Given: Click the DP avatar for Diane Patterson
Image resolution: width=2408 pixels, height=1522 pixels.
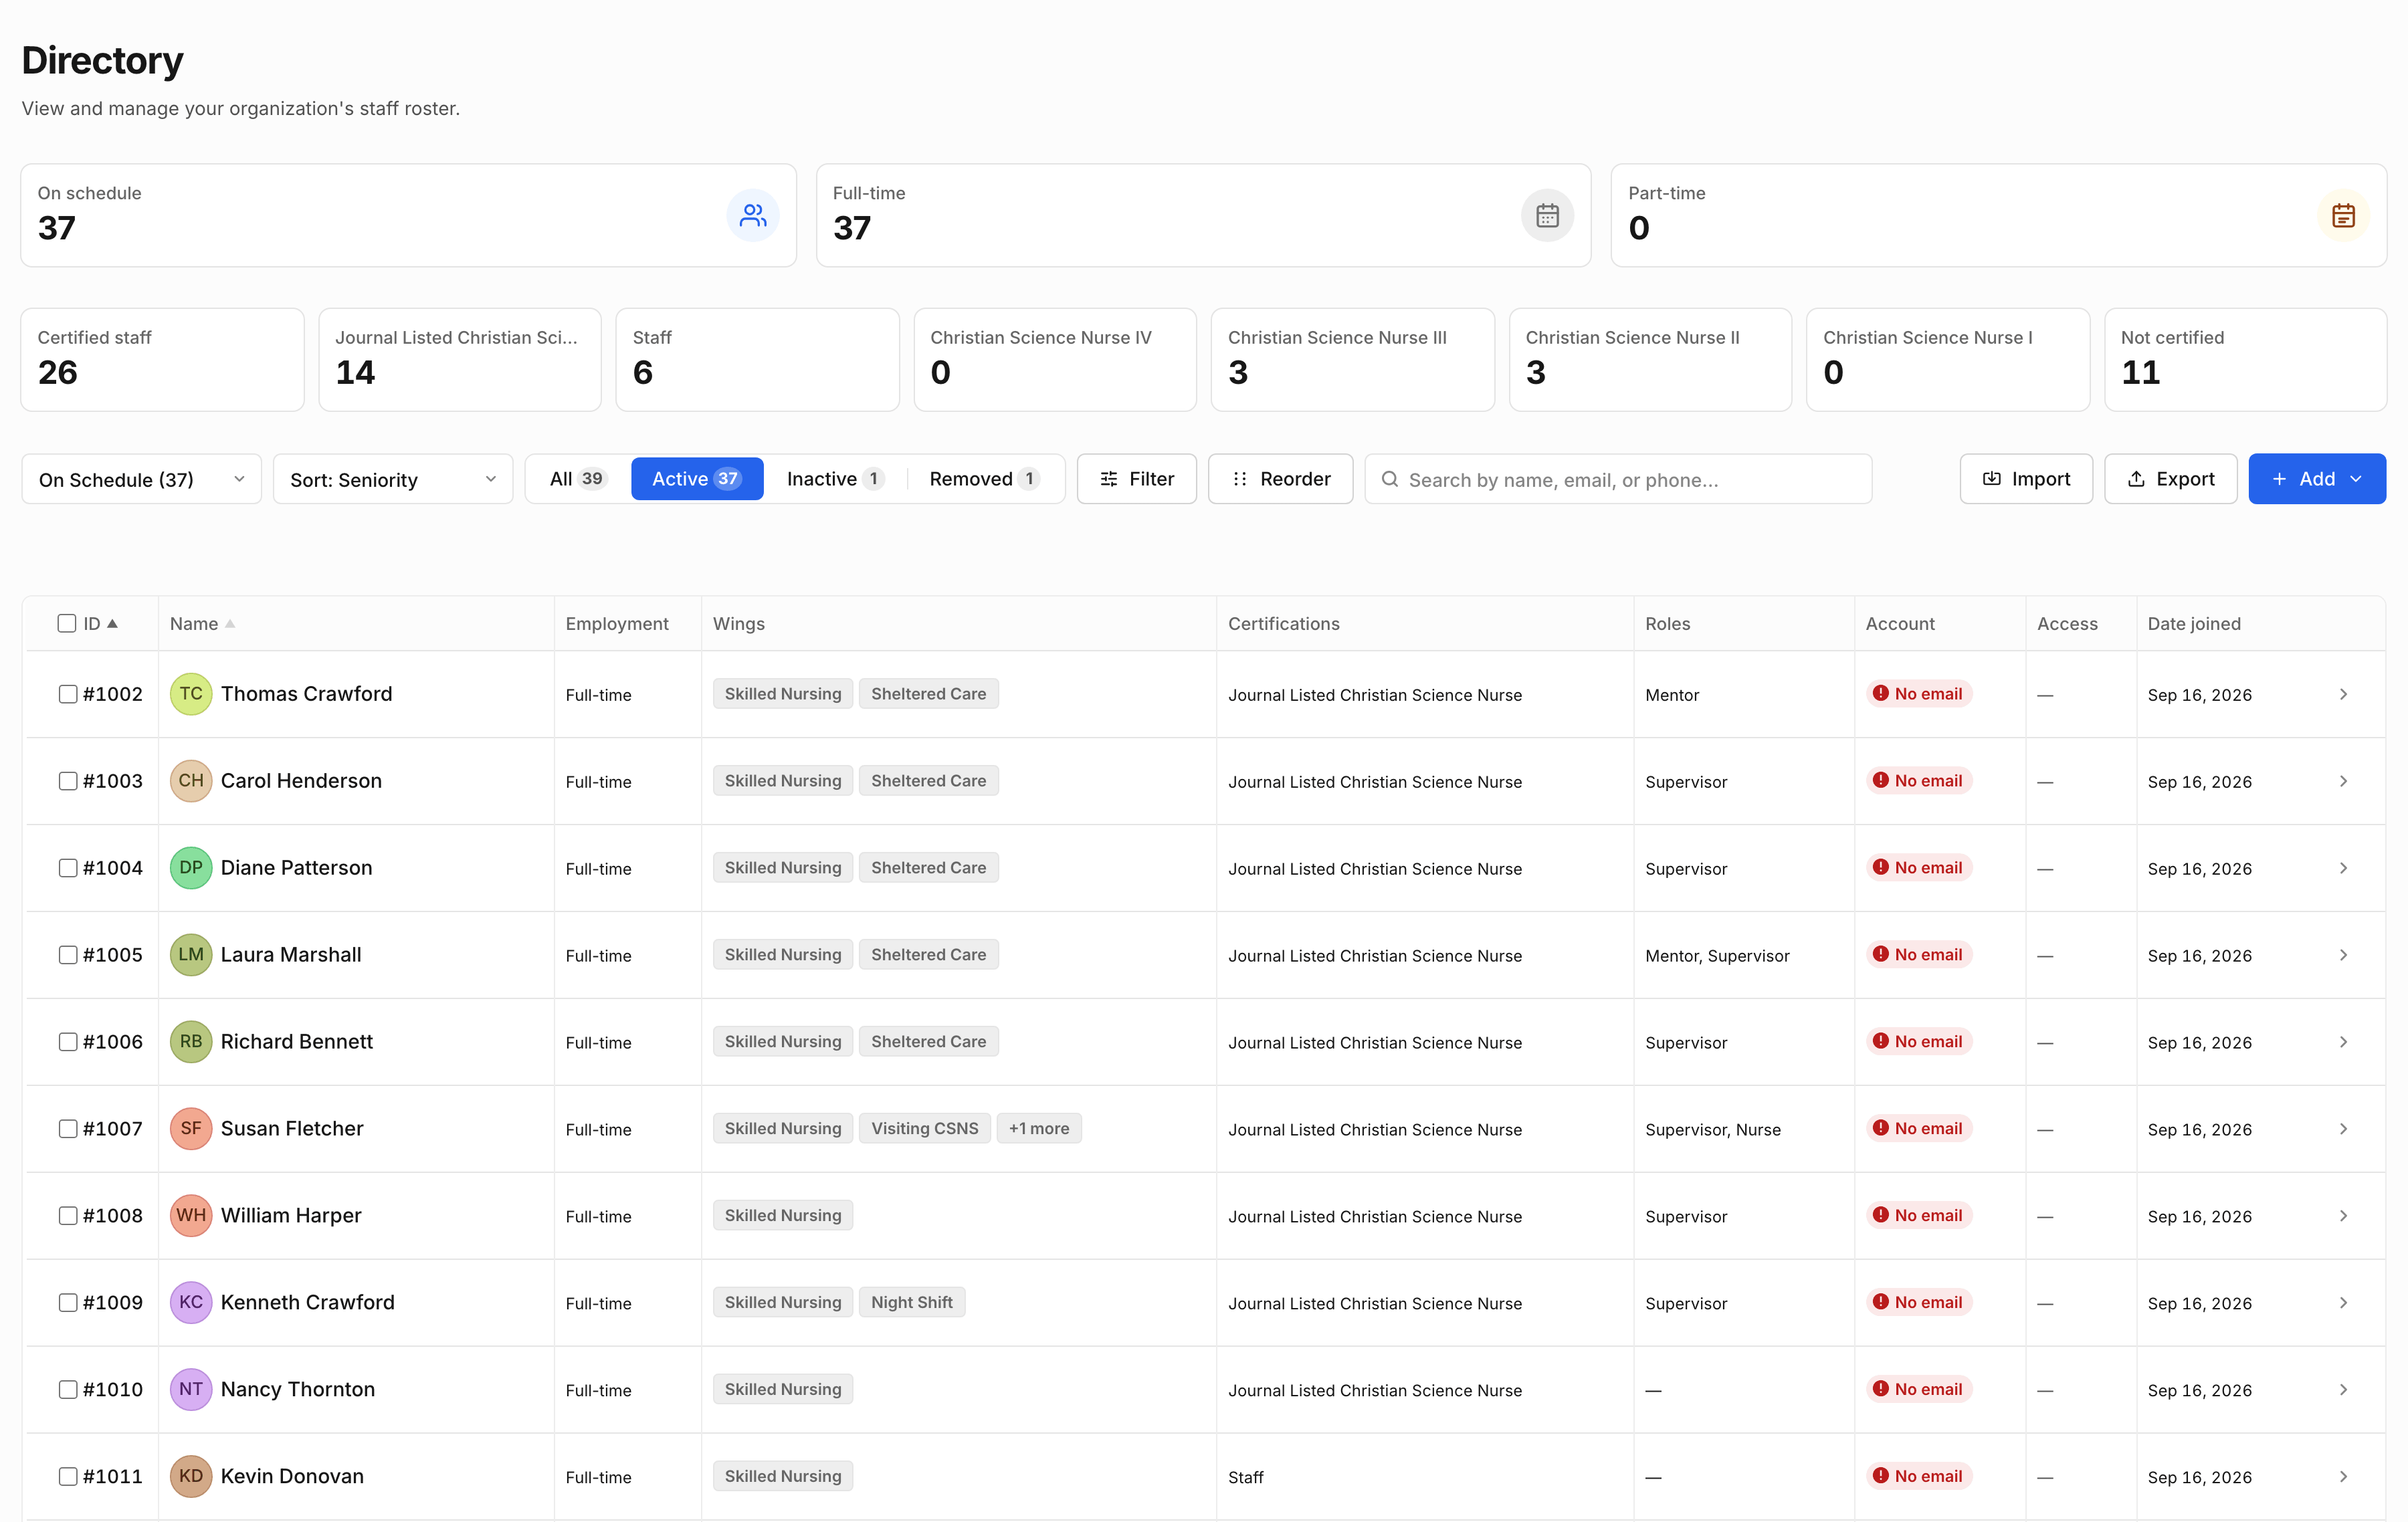Looking at the screenshot, I should point(191,868).
